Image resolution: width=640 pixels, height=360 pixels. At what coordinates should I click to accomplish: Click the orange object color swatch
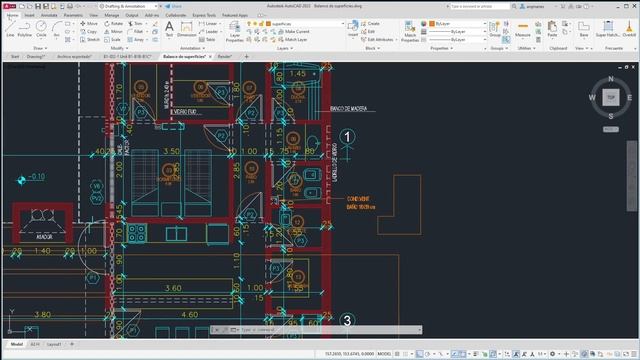[x=432, y=24]
